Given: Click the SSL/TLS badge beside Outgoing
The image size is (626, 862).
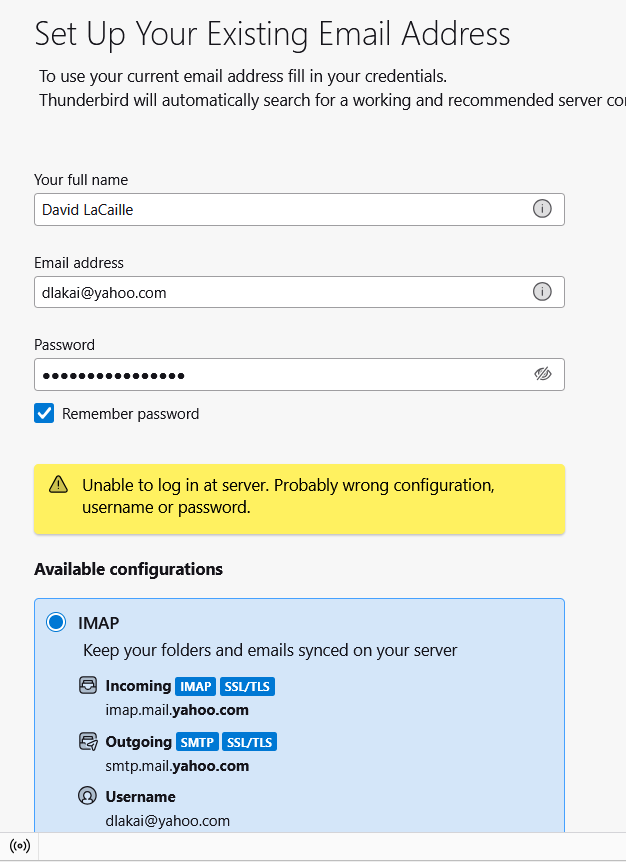Looking at the screenshot, I should click(249, 742).
